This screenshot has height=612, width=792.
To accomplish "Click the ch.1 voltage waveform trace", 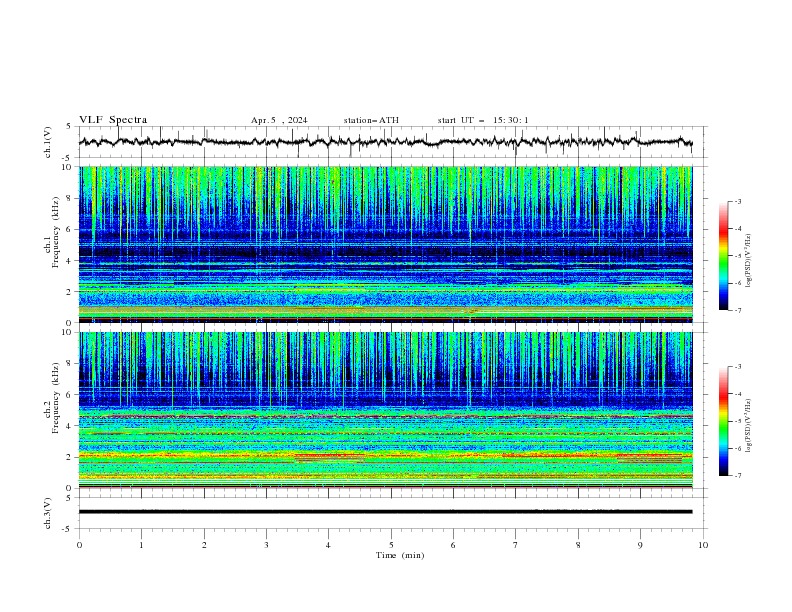I will pos(385,142).
